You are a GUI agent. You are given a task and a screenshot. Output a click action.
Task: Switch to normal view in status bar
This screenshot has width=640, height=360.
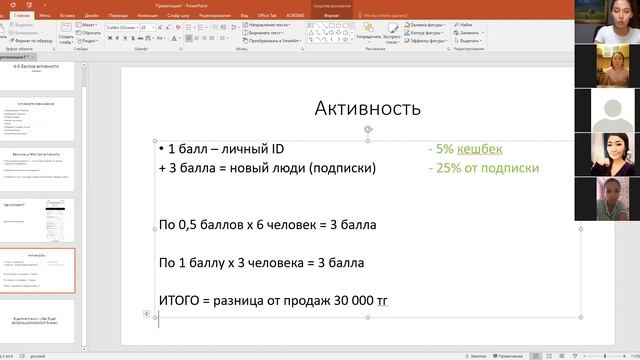pos(536,356)
